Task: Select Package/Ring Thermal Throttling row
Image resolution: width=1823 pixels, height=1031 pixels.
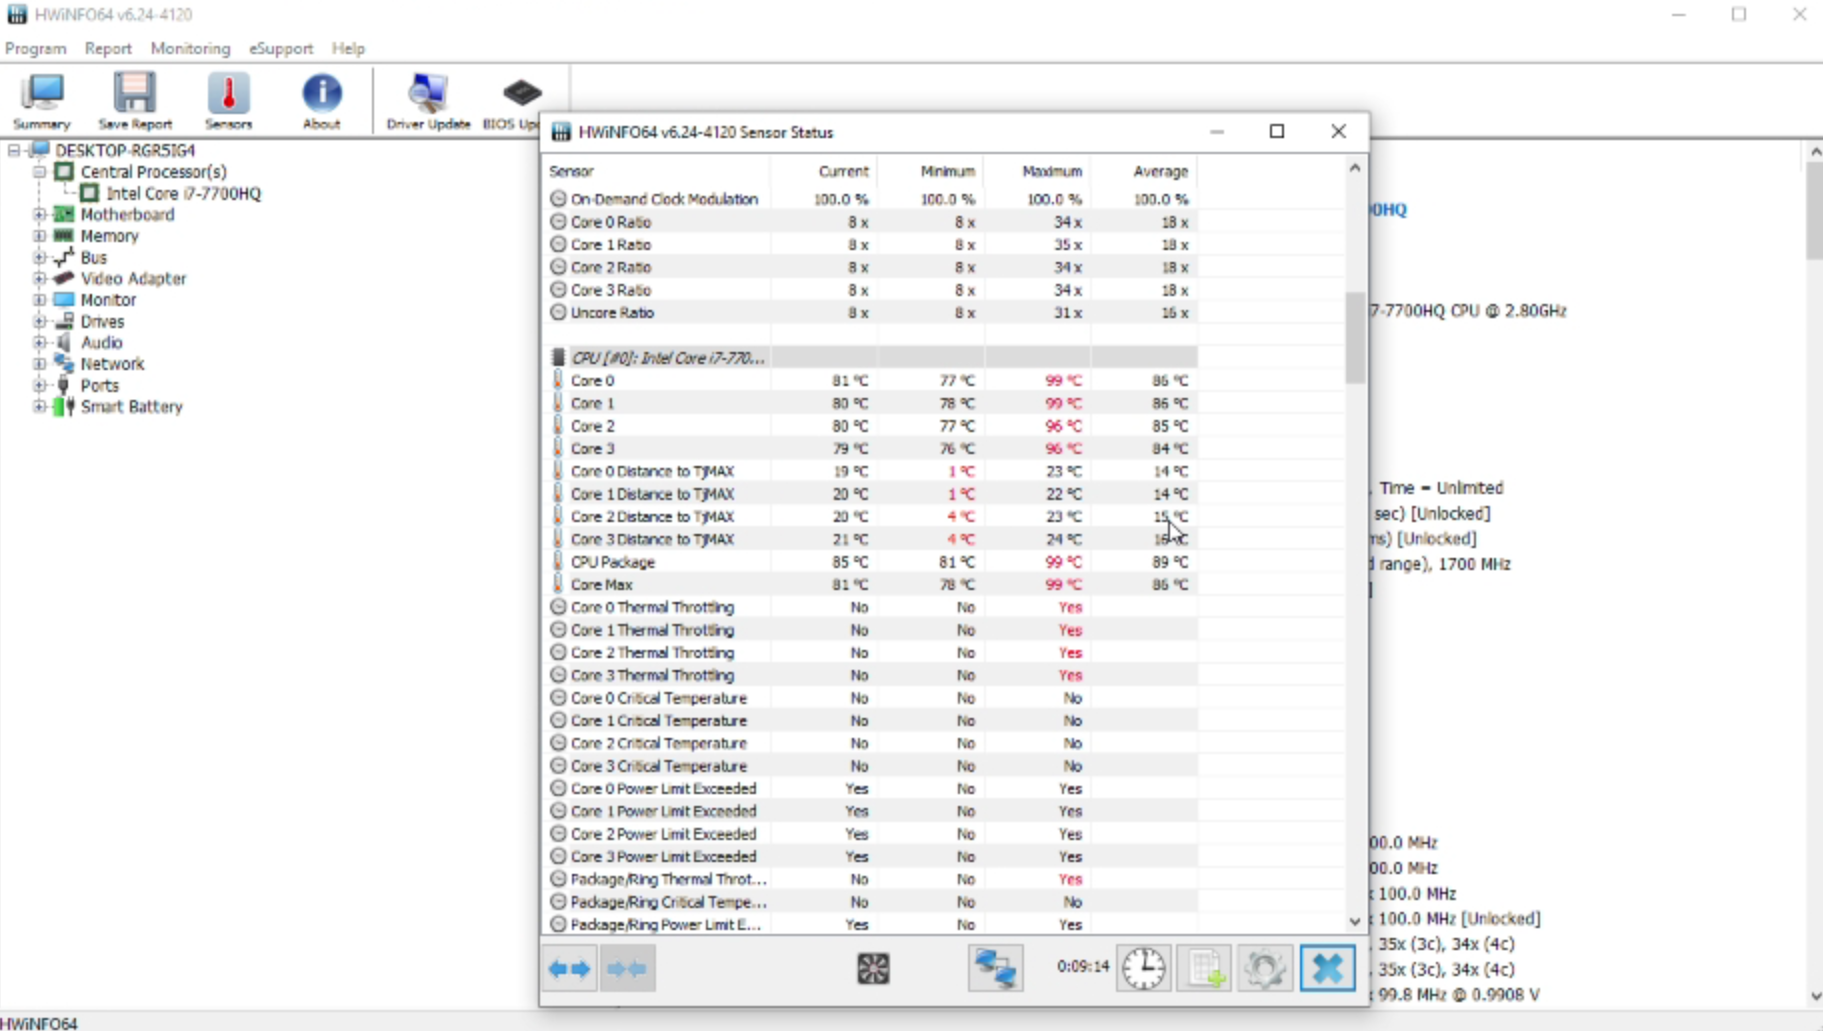Action: tap(872, 880)
